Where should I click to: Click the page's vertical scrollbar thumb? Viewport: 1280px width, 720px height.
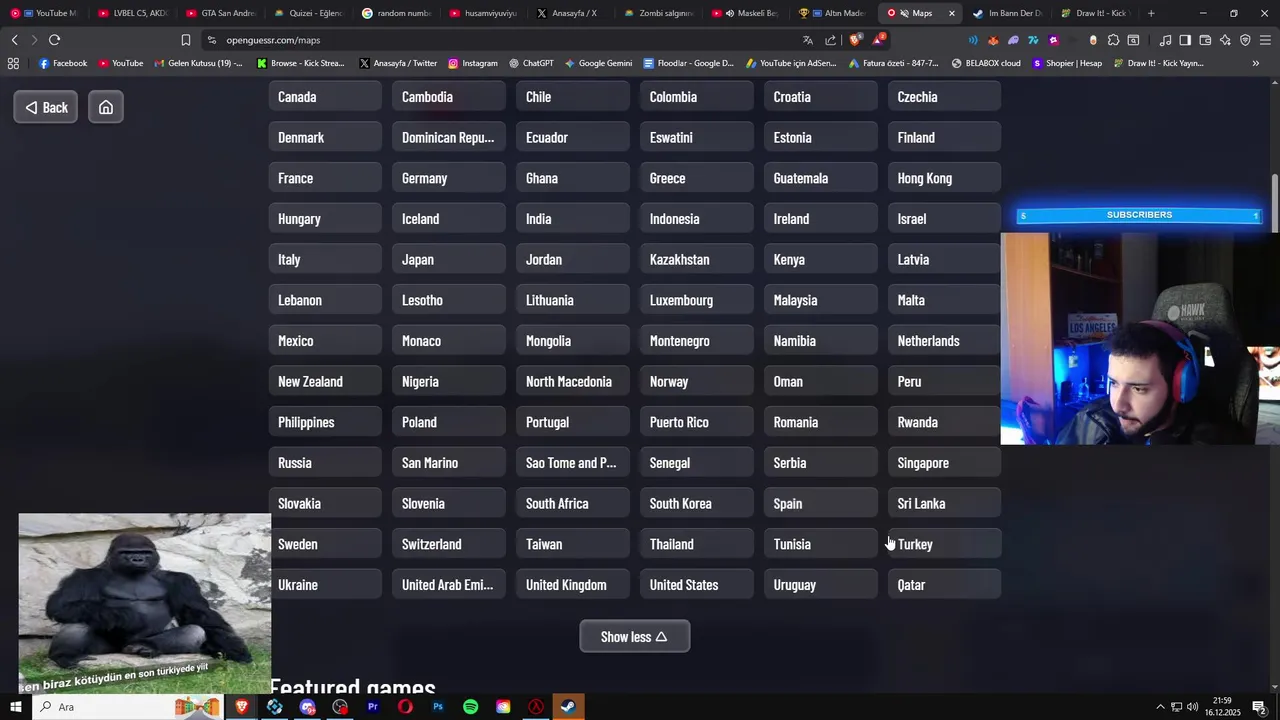[x=1275, y=205]
